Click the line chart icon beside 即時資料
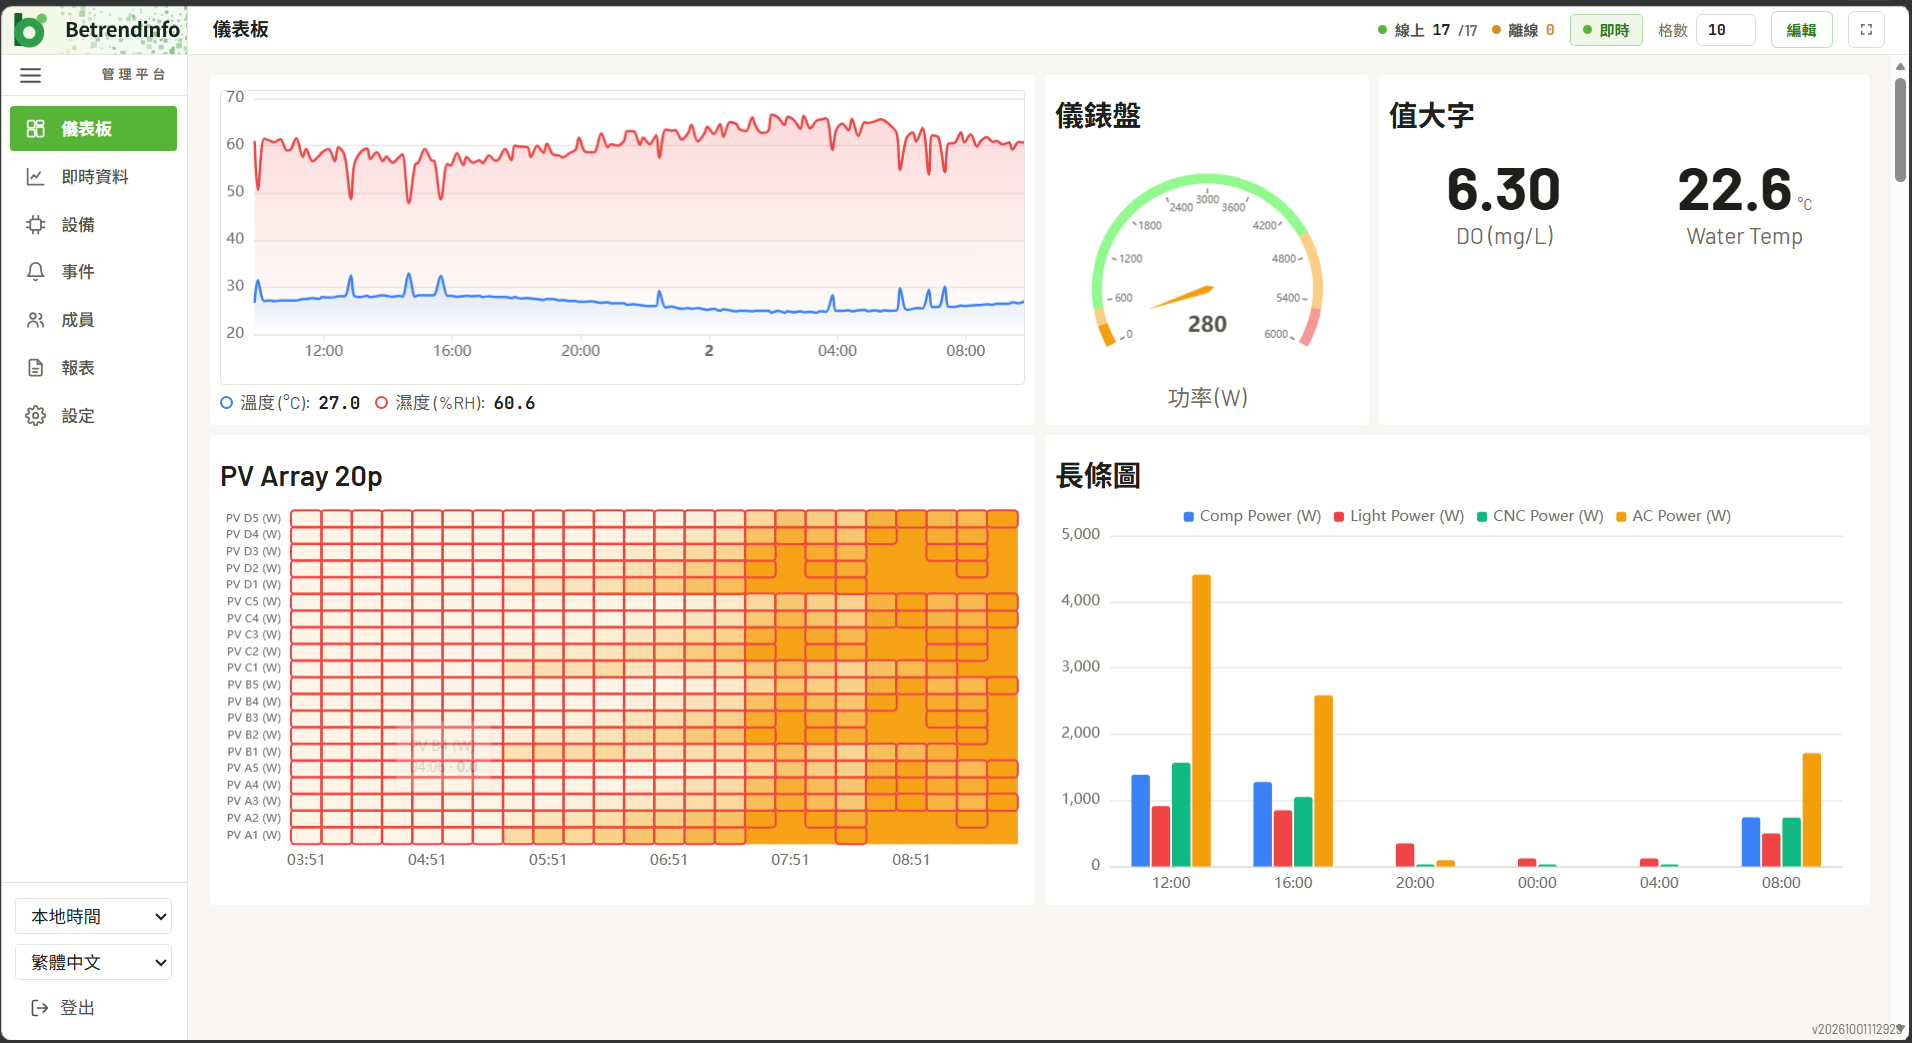Viewport: 1912px width, 1043px height. click(x=36, y=177)
